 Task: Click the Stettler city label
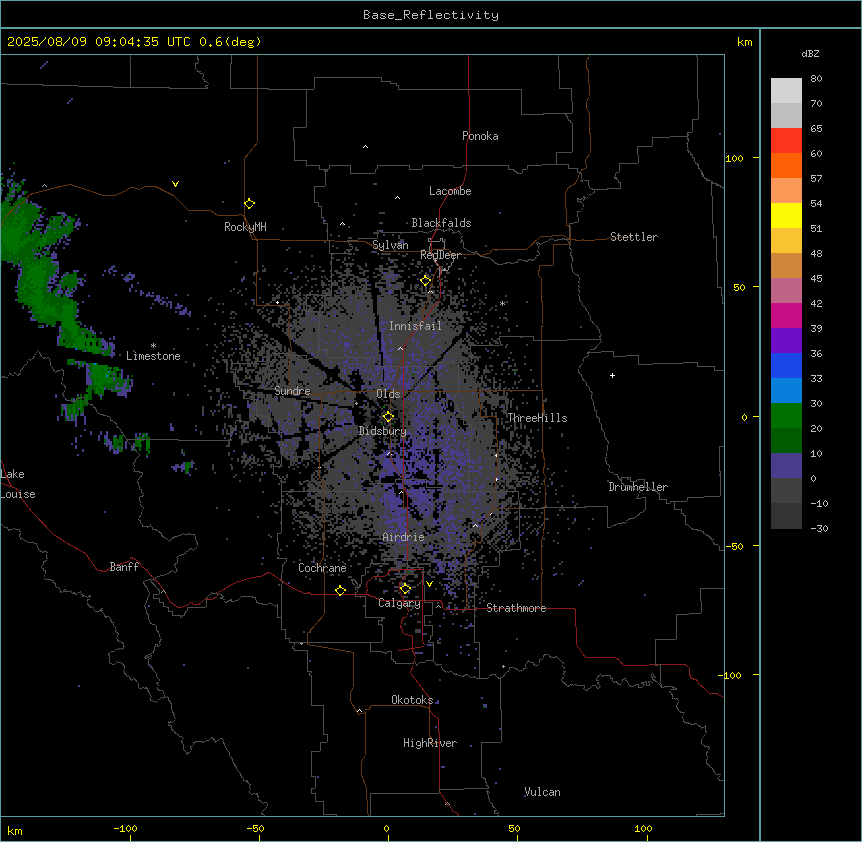pyautogui.click(x=634, y=237)
